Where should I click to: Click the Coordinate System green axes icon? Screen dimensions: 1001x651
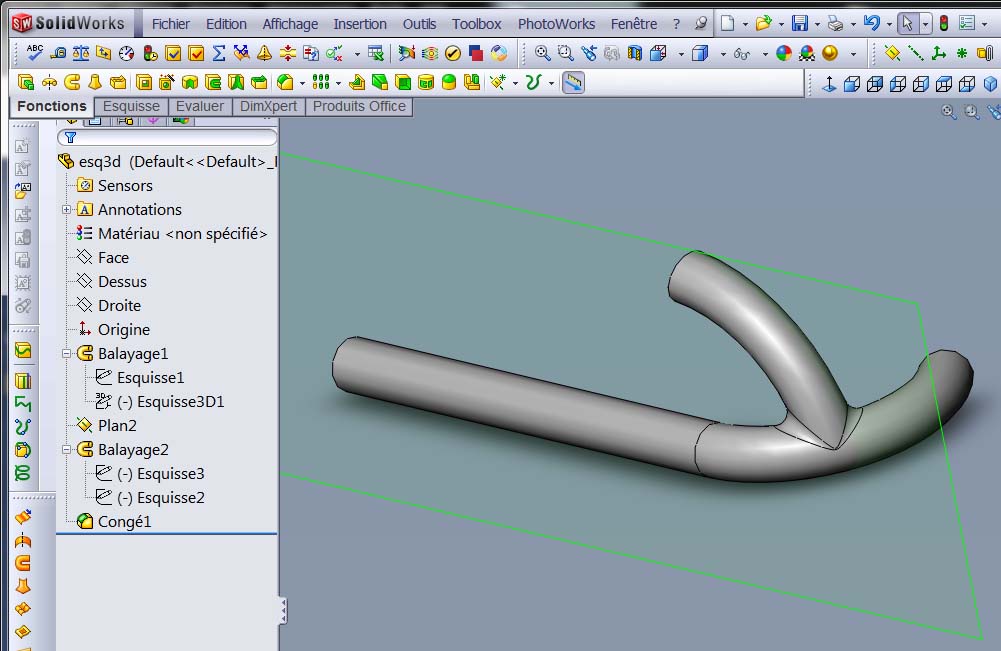pos(938,54)
